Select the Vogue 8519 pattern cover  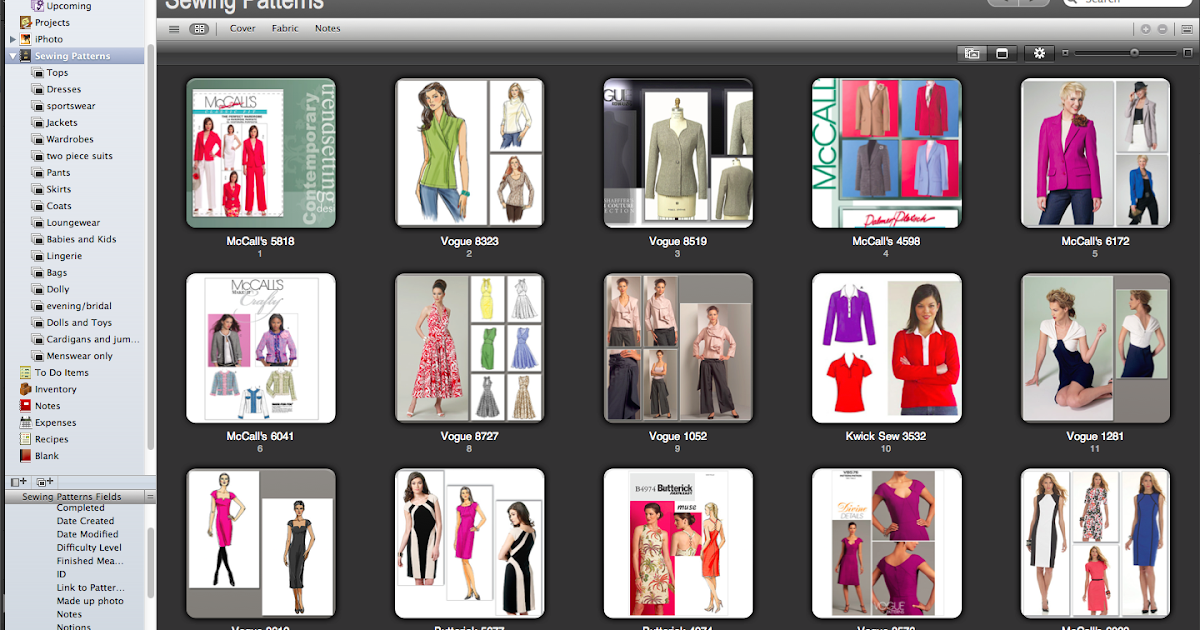pyautogui.click(x=678, y=153)
